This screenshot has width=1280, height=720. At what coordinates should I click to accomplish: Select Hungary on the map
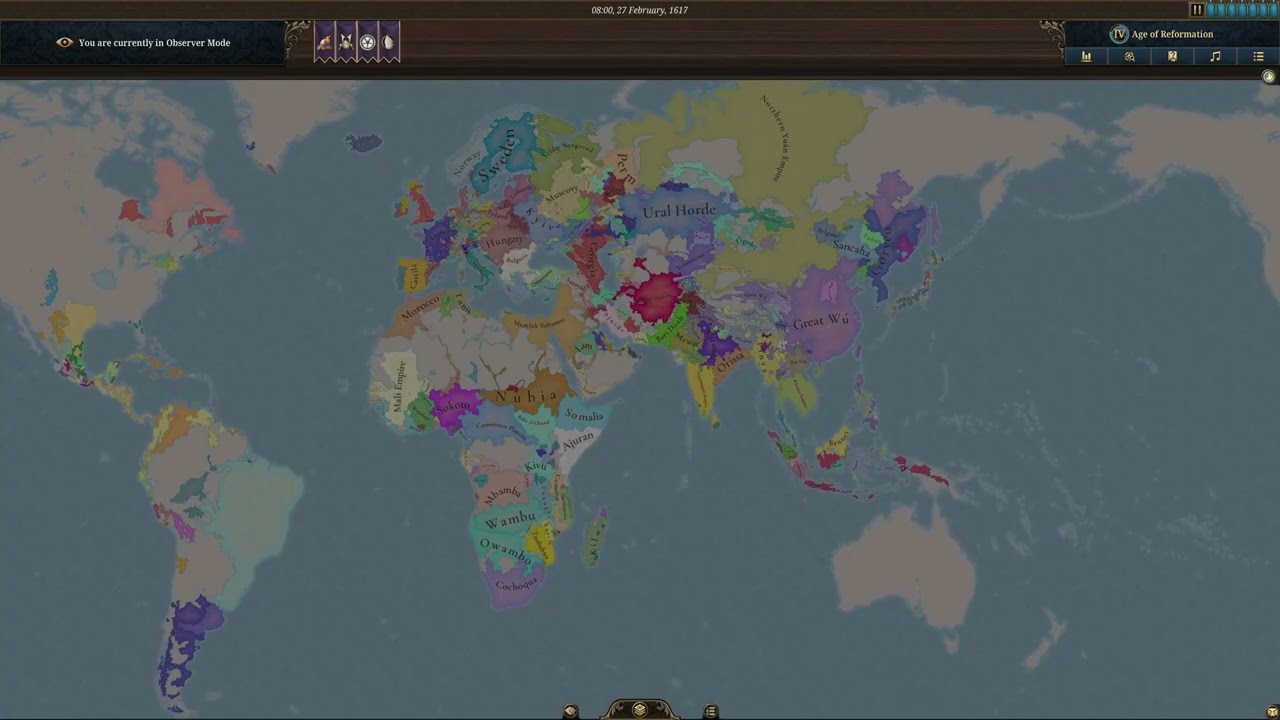coord(504,242)
